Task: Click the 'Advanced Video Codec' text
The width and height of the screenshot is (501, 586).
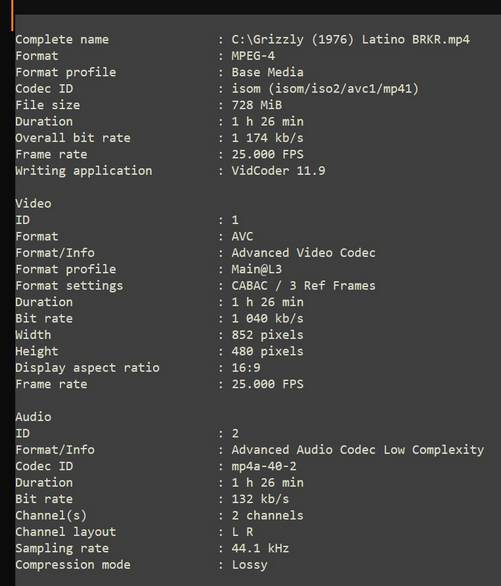Action: 303,253
